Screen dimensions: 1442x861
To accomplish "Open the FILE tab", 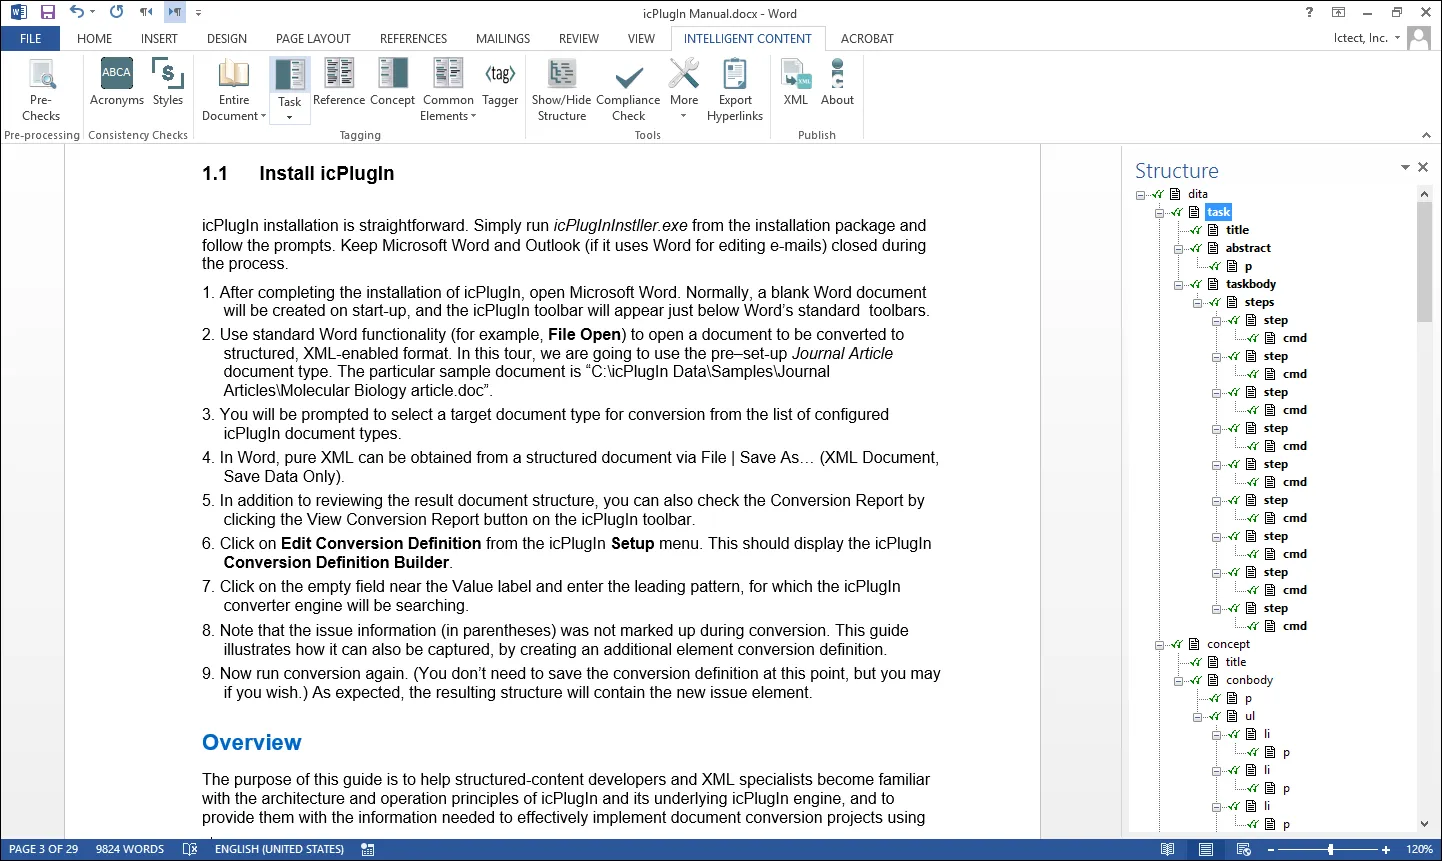I will (x=31, y=39).
